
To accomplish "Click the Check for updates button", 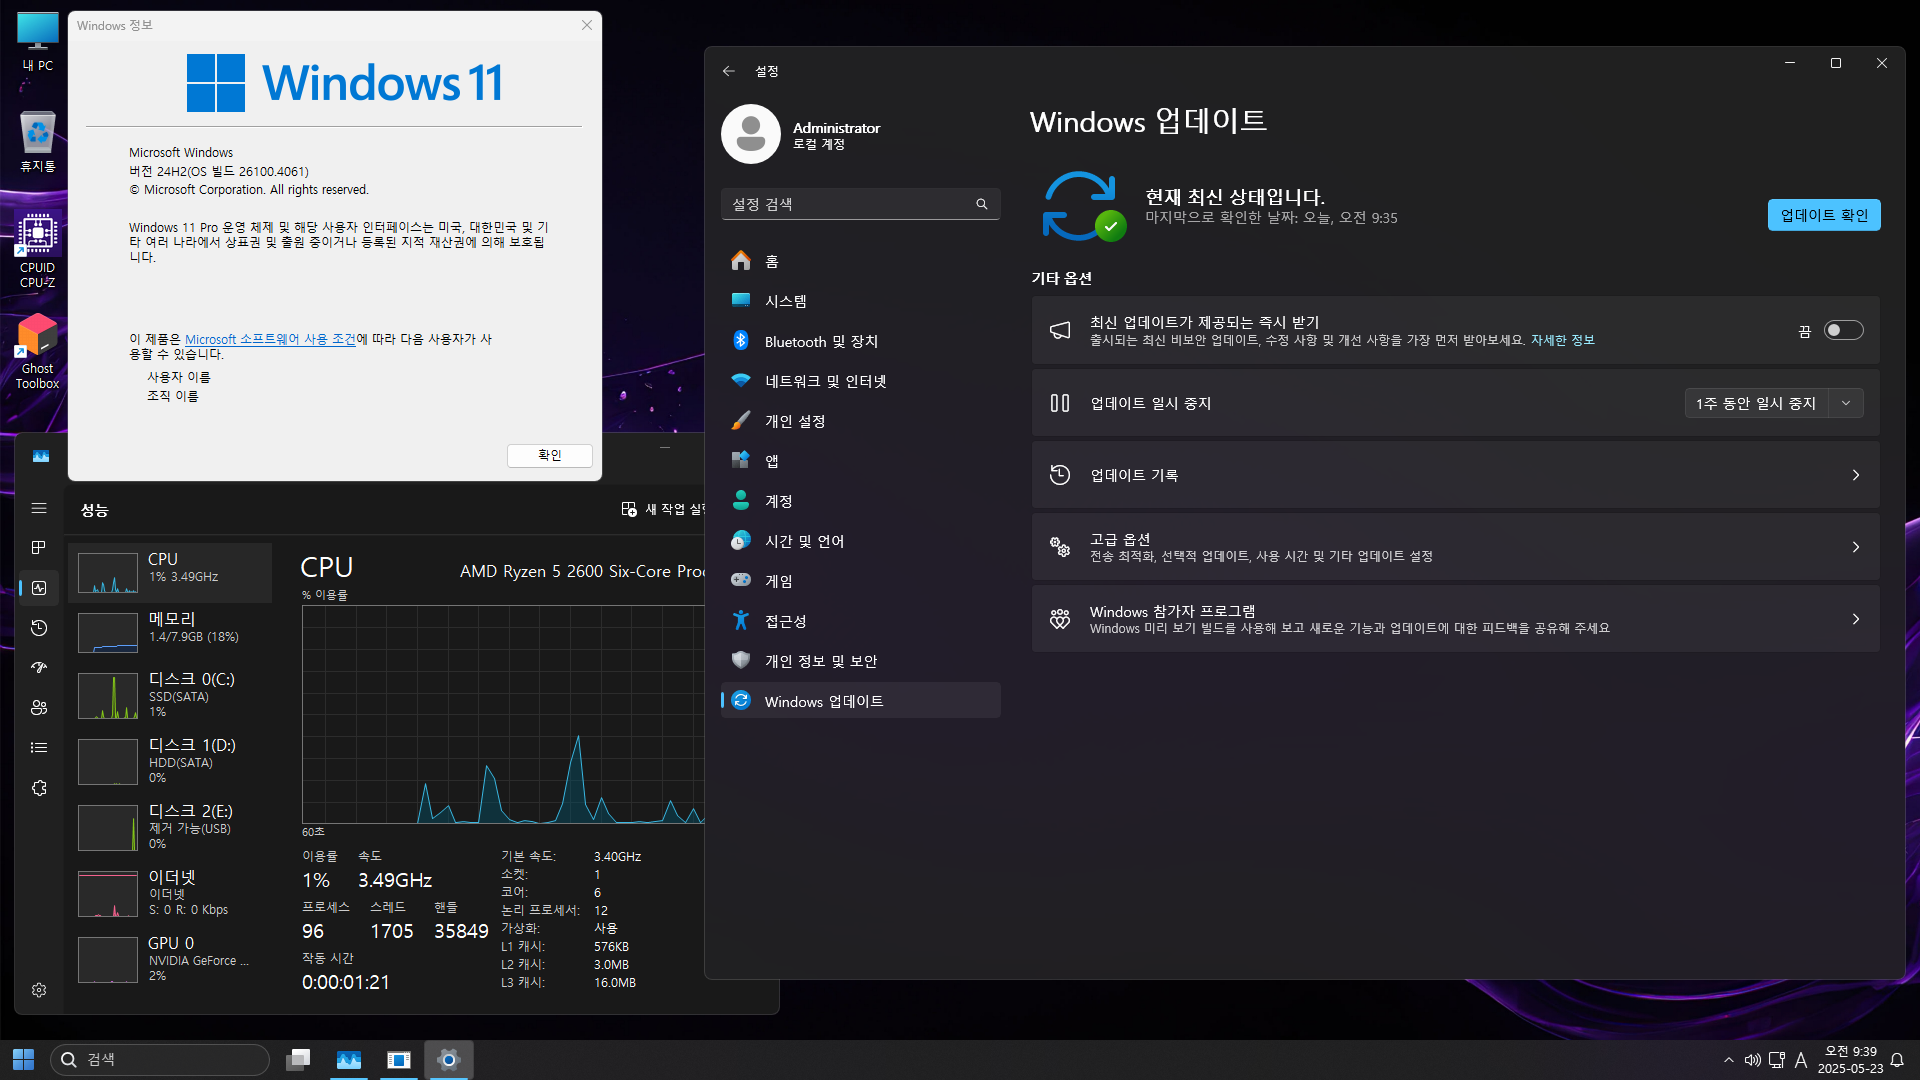I will [x=1824, y=215].
